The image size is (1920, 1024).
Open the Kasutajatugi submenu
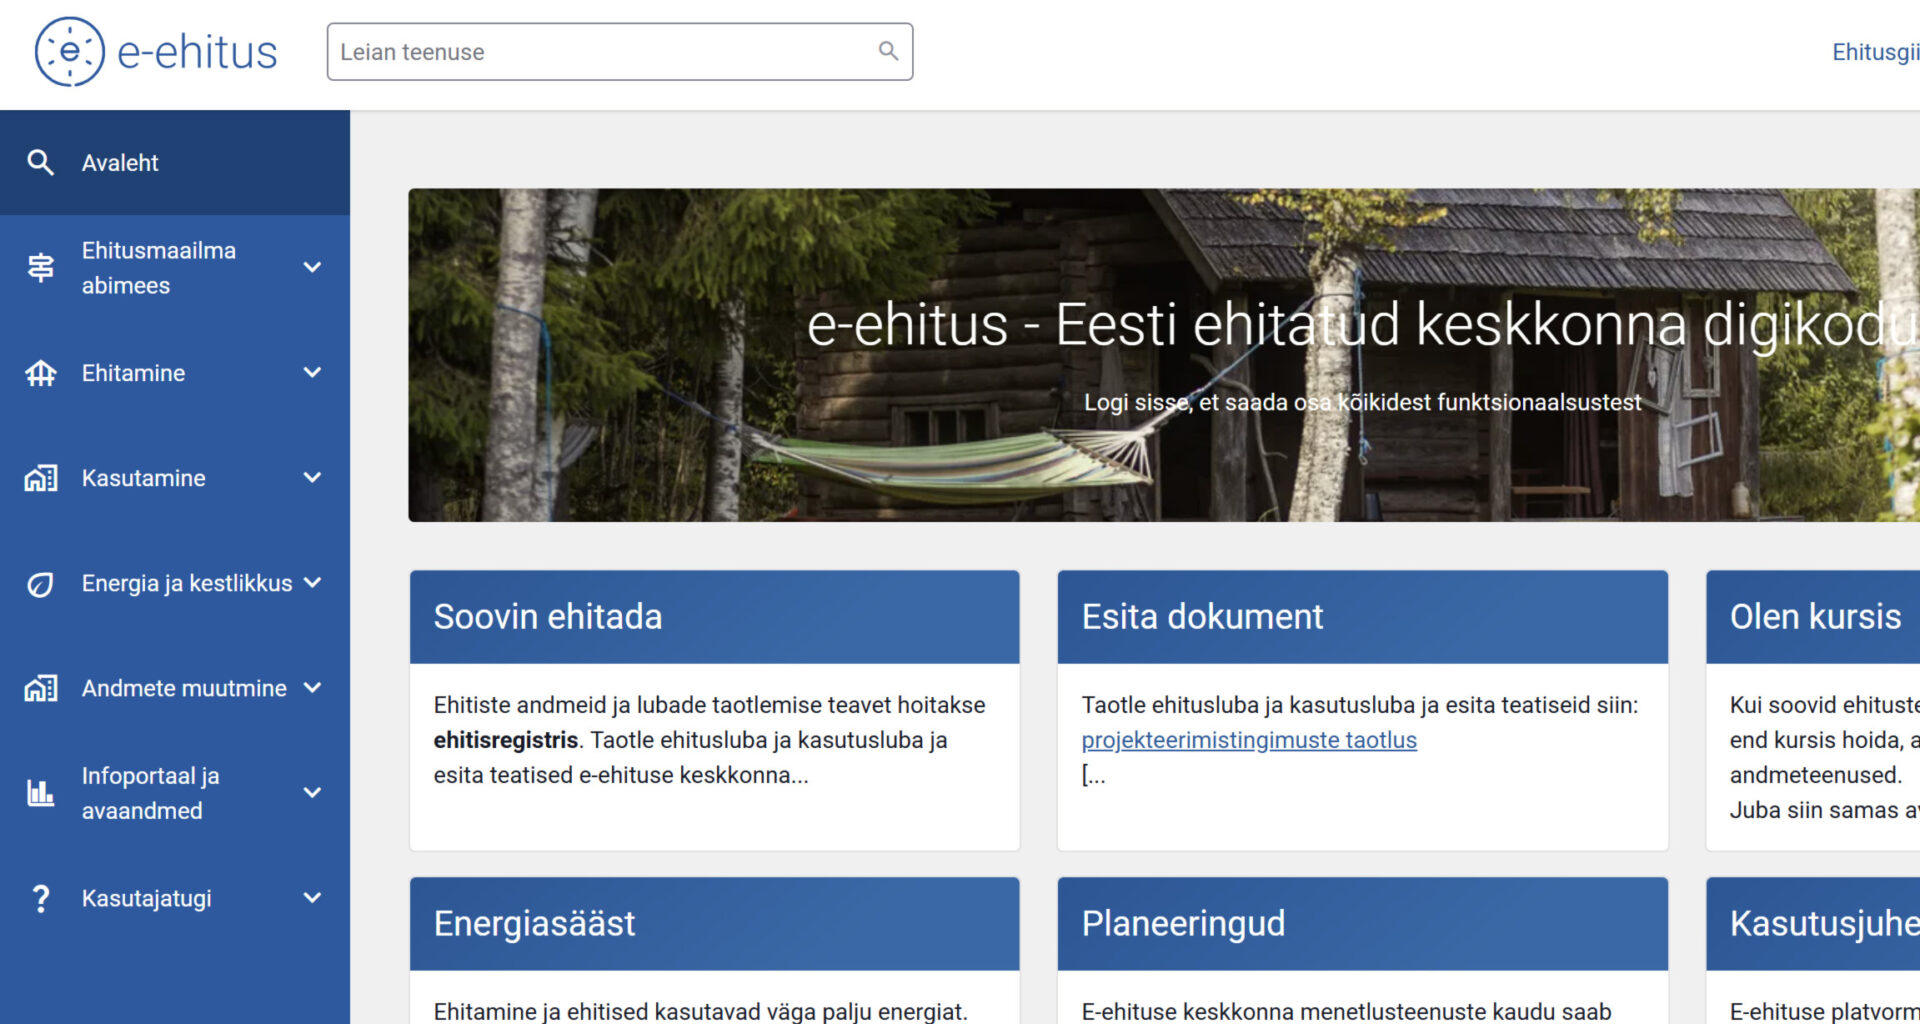[313, 898]
